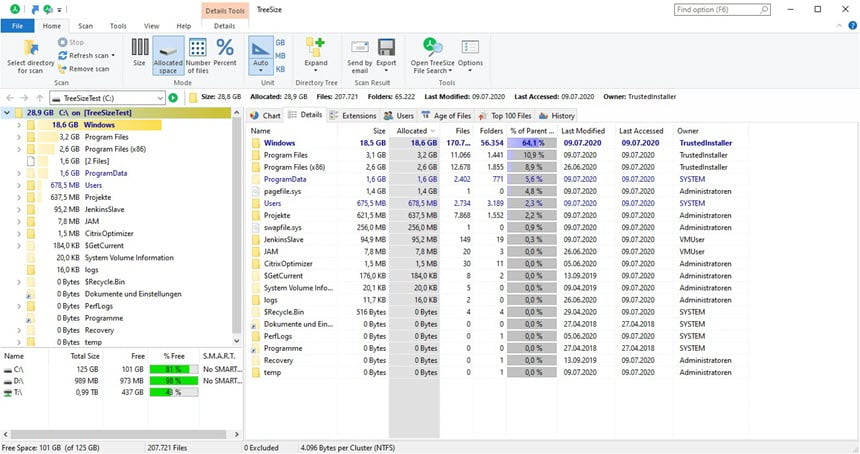Expand the Projekte tree node
The width and height of the screenshot is (860, 454).
click(x=19, y=197)
